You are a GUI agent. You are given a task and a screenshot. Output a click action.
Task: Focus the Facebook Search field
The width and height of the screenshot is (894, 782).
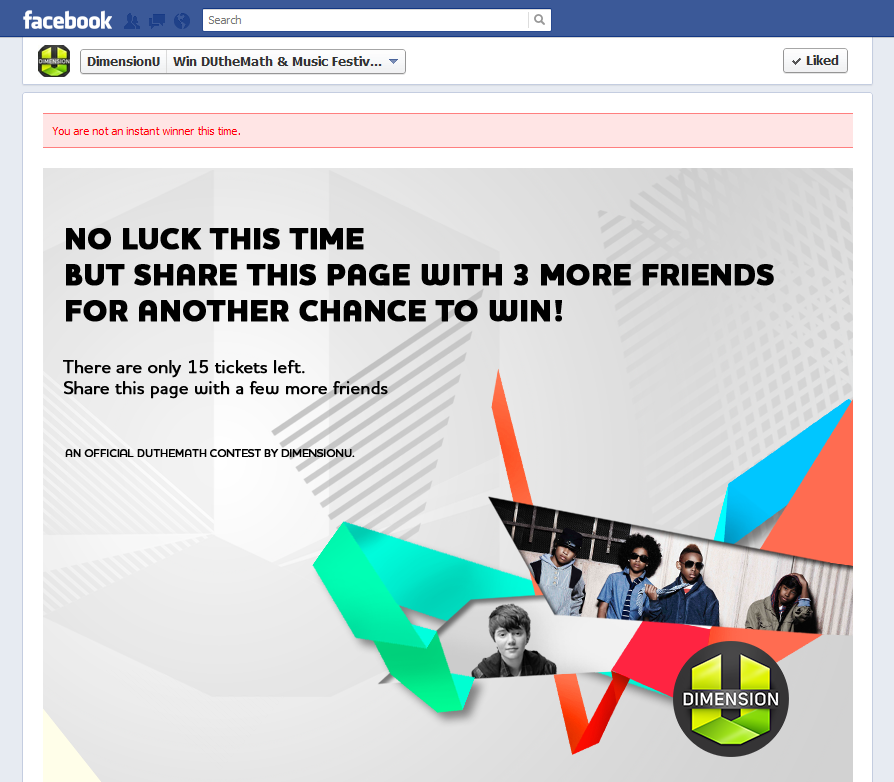click(x=365, y=20)
